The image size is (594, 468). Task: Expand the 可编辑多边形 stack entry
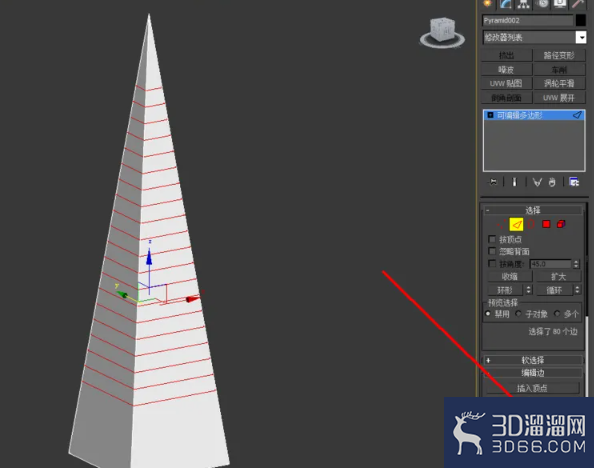[x=490, y=115]
